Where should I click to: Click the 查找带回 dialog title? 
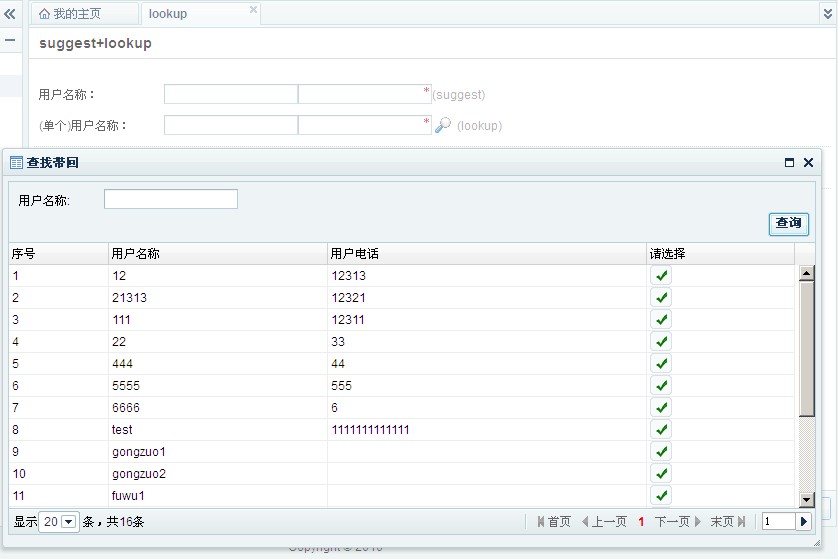tap(52, 162)
